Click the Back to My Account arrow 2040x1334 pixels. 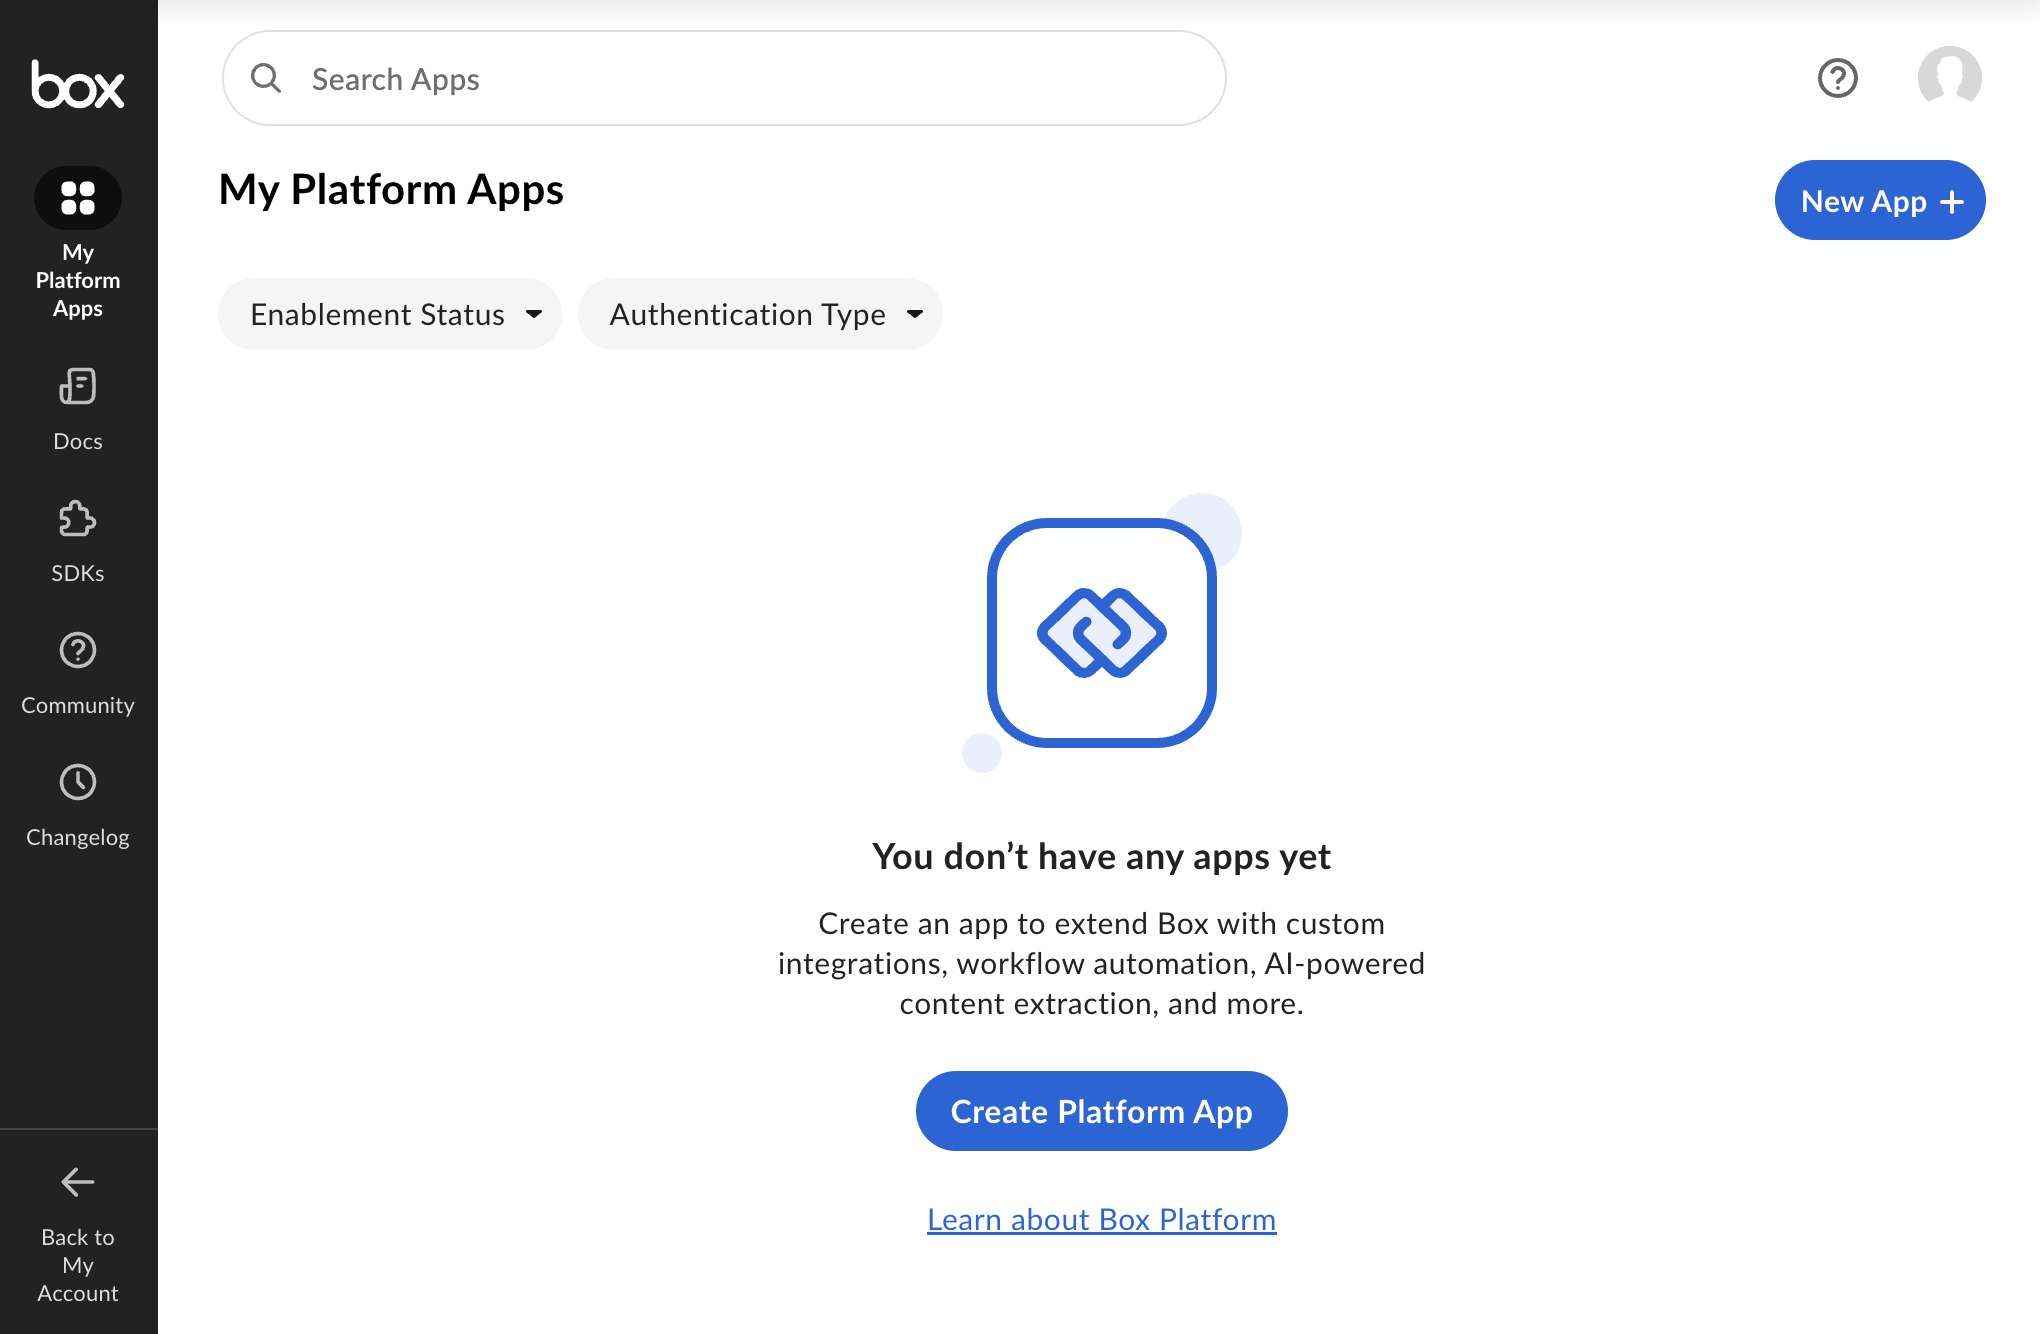click(78, 1182)
